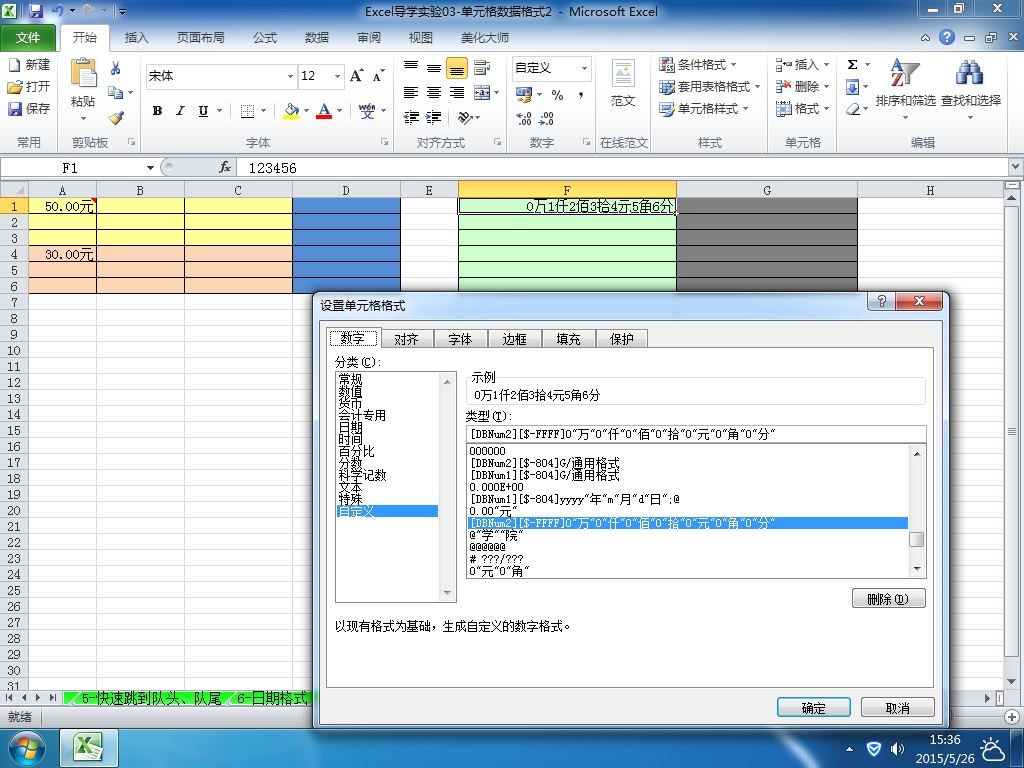Switch to the 公式 ribbon tab
Screen dimensions: 1024x768
[x=264, y=38]
